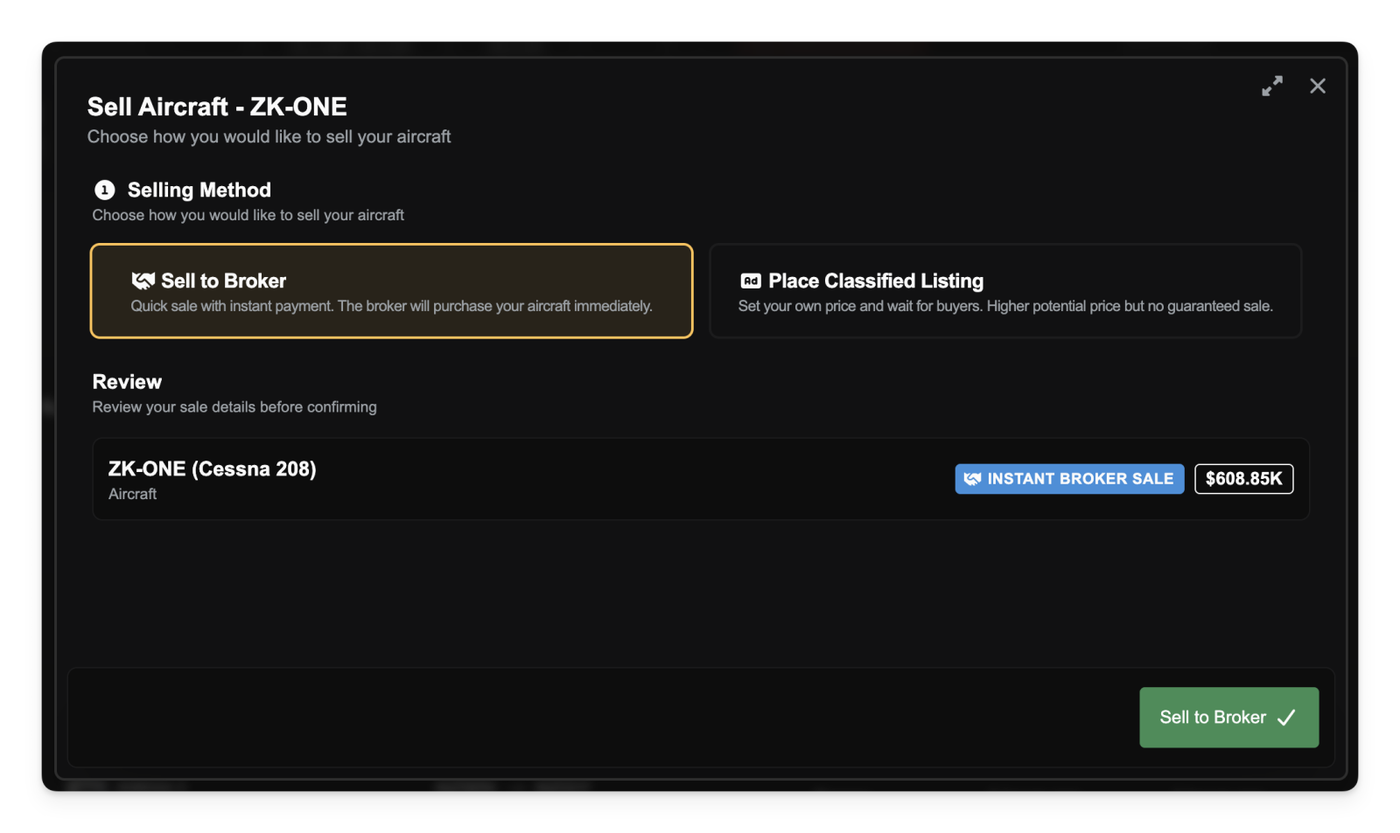Click the handshake icon in the blue badge

tap(972, 479)
